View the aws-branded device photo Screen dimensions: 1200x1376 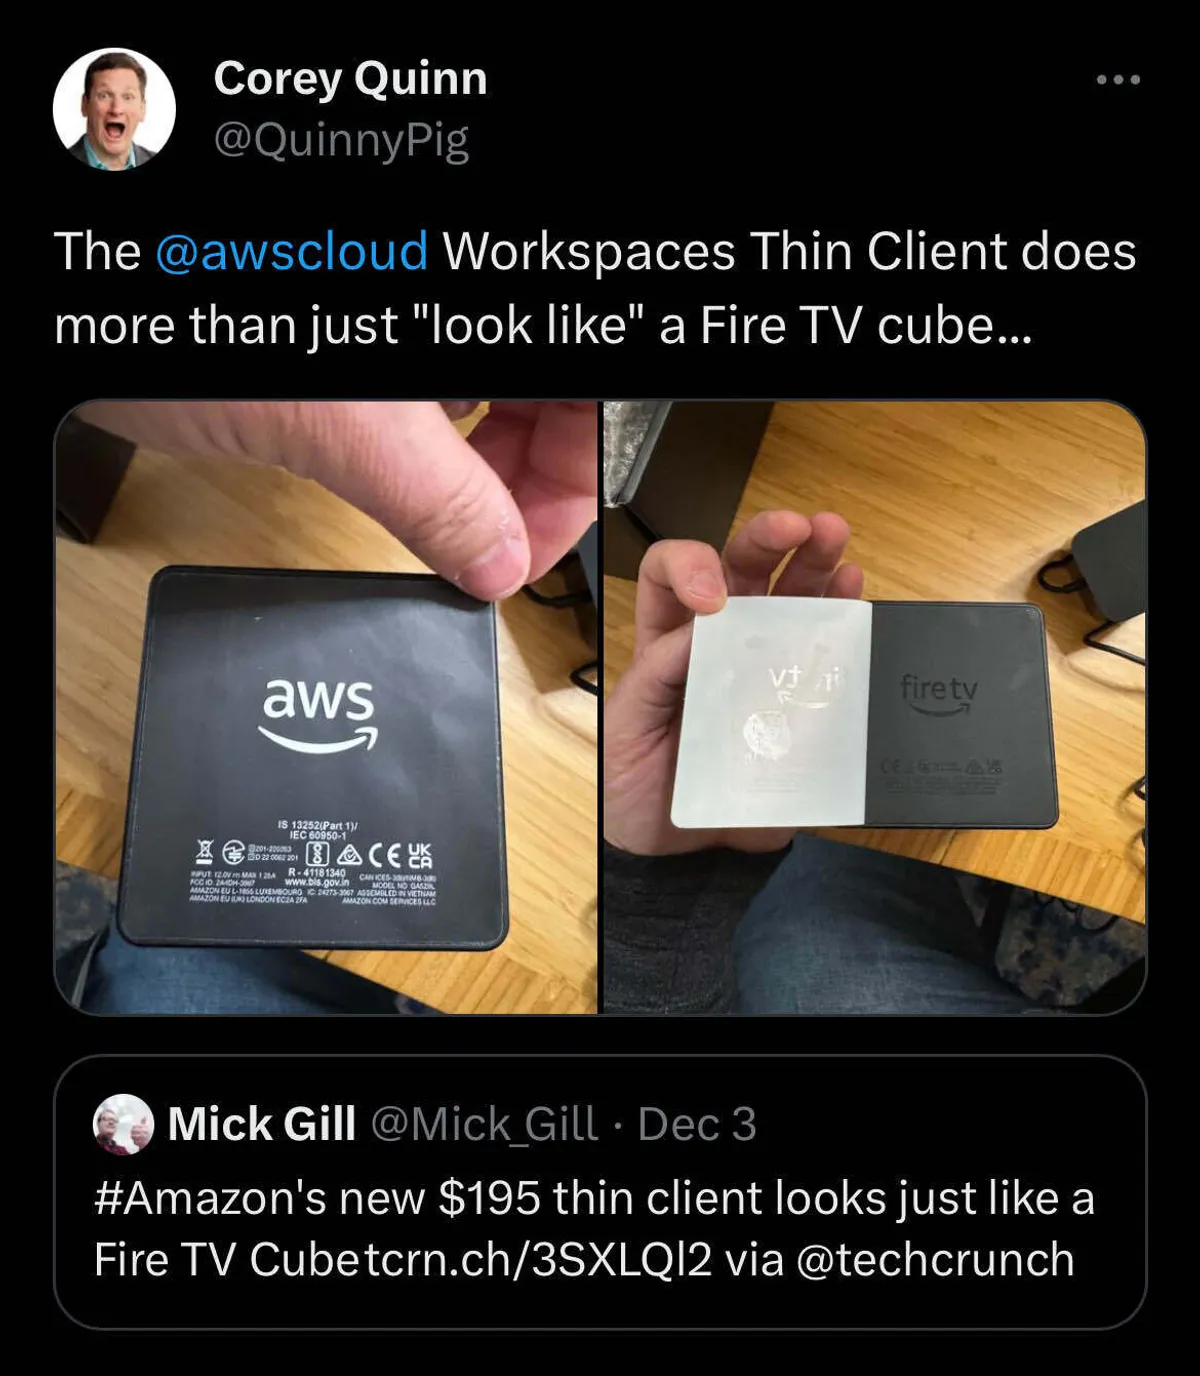326,708
